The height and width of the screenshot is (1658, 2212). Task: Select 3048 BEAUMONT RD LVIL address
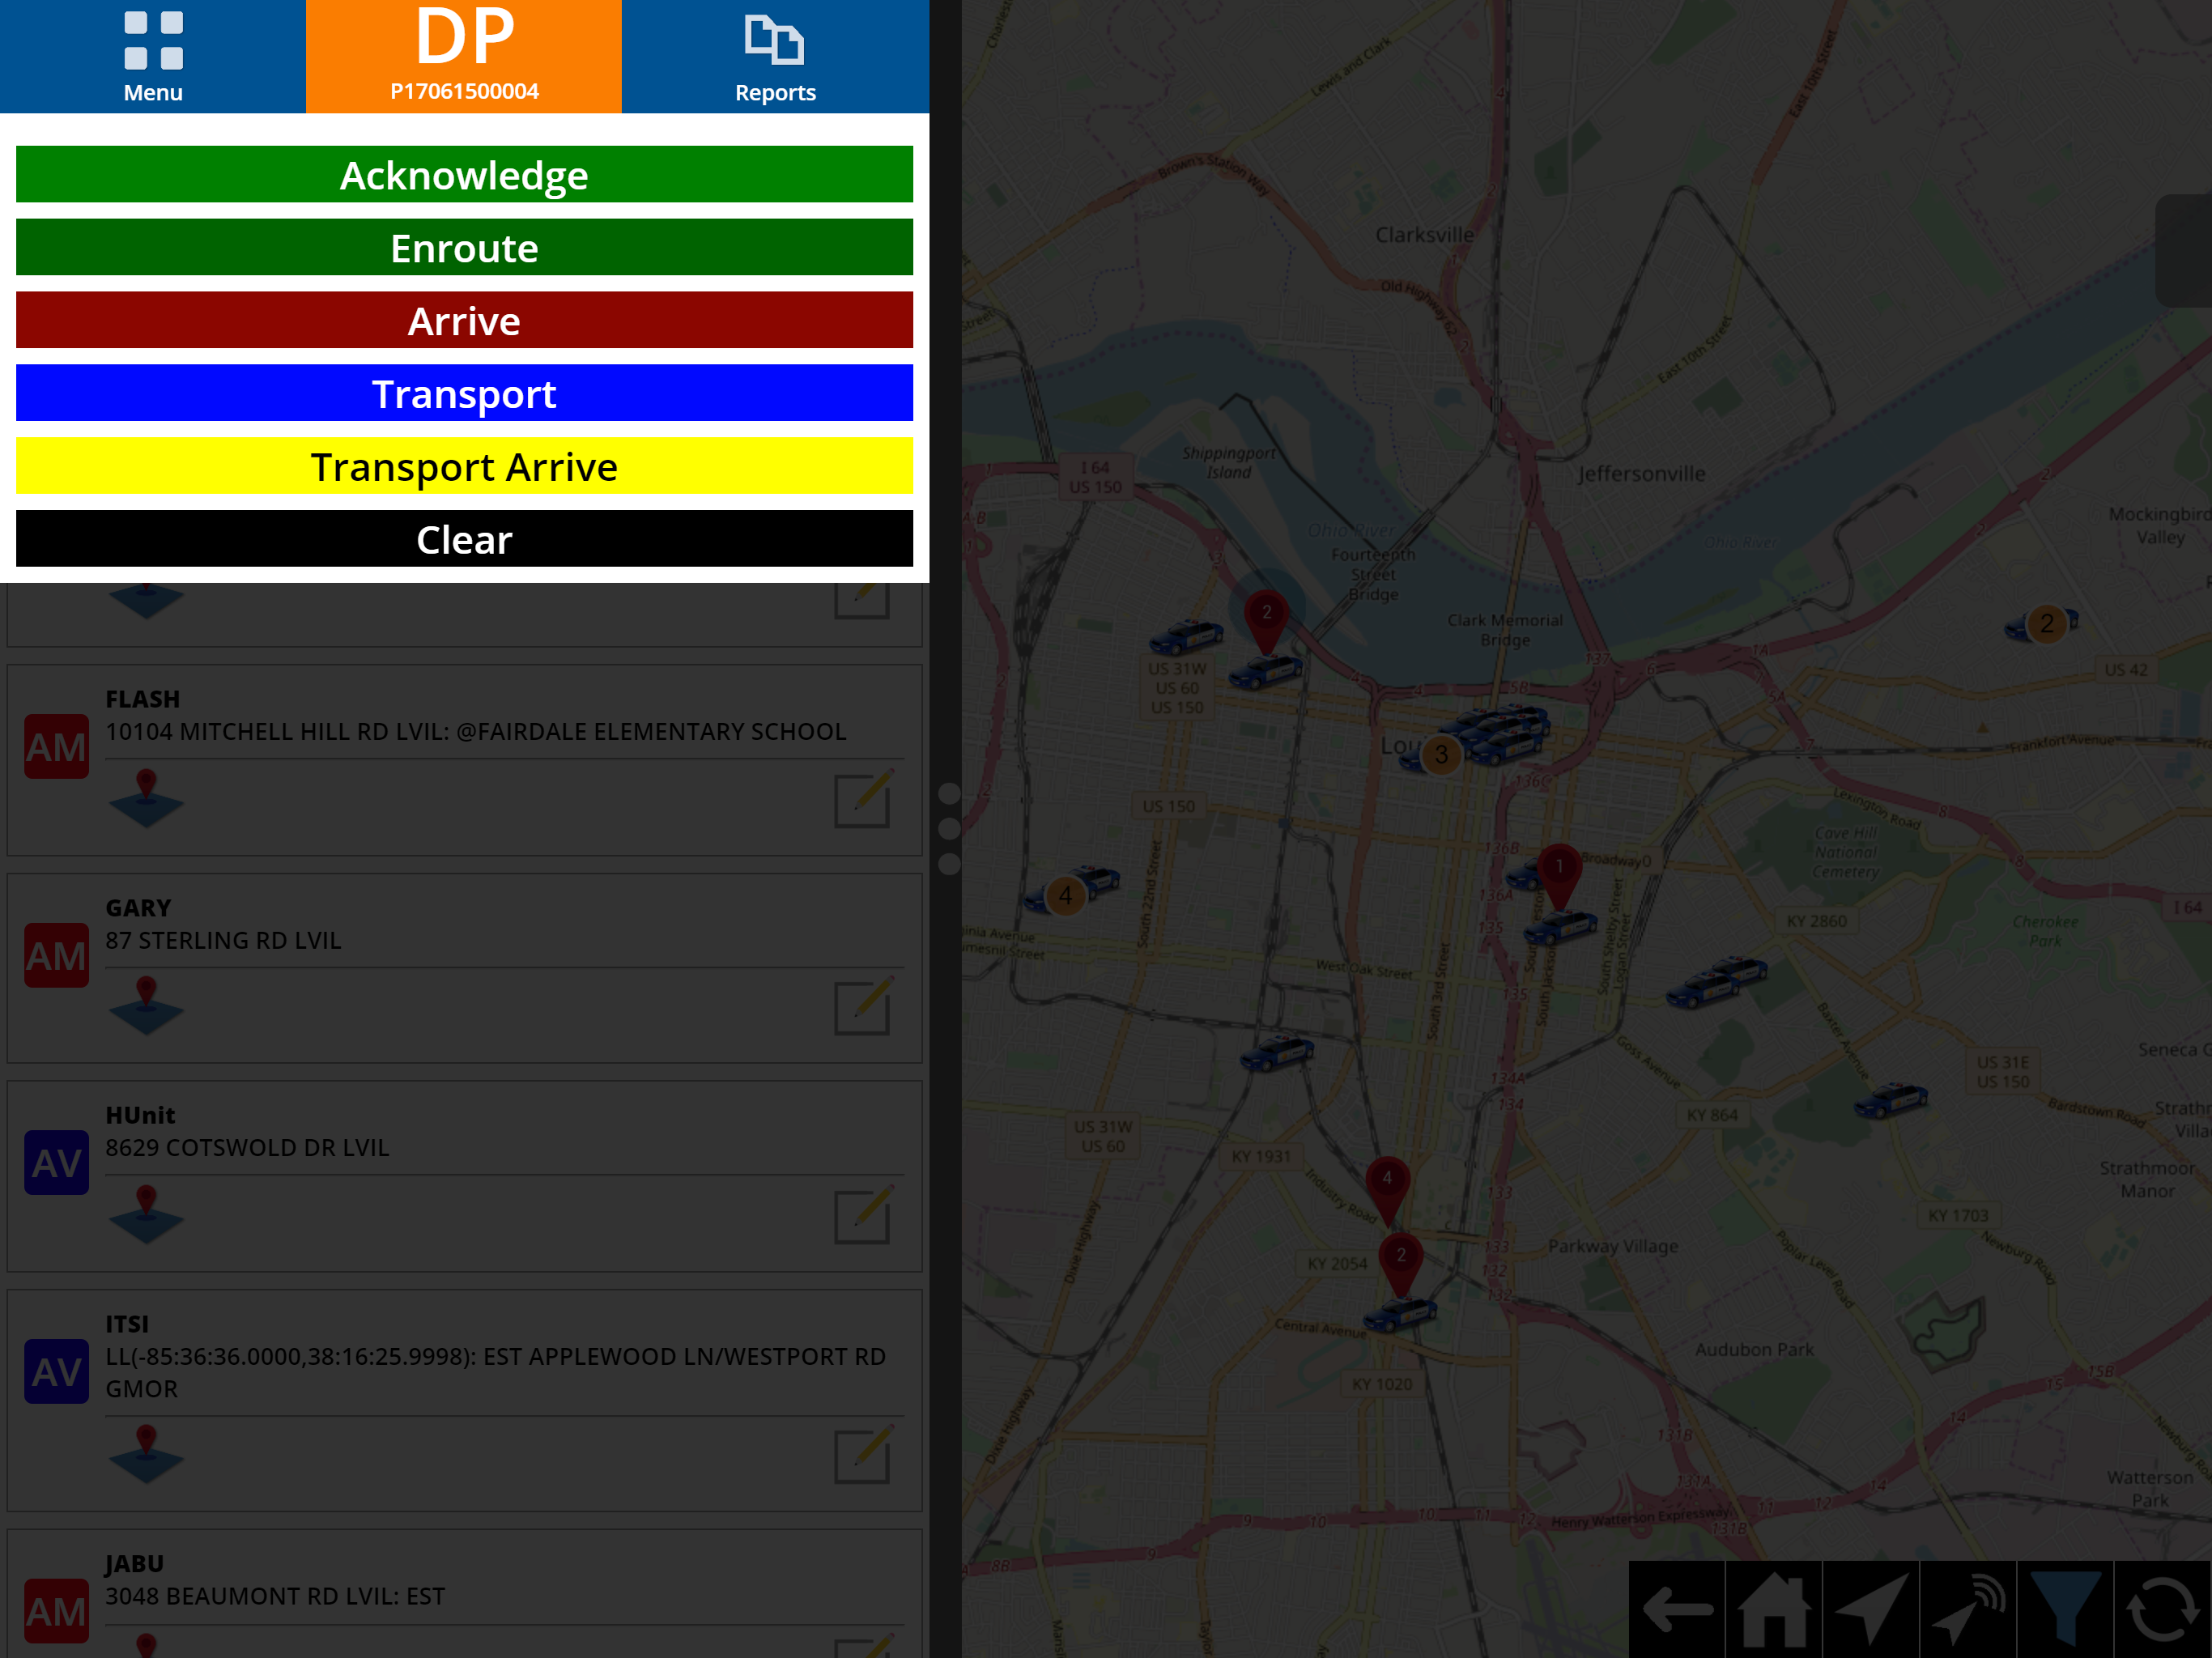click(275, 1597)
